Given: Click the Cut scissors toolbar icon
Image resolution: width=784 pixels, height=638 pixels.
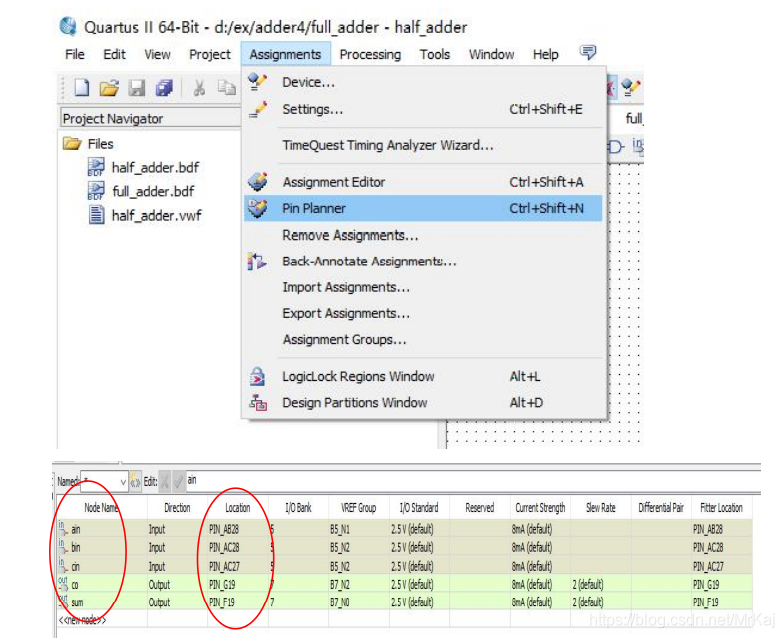Looking at the screenshot, I should (x=199, y=88).
